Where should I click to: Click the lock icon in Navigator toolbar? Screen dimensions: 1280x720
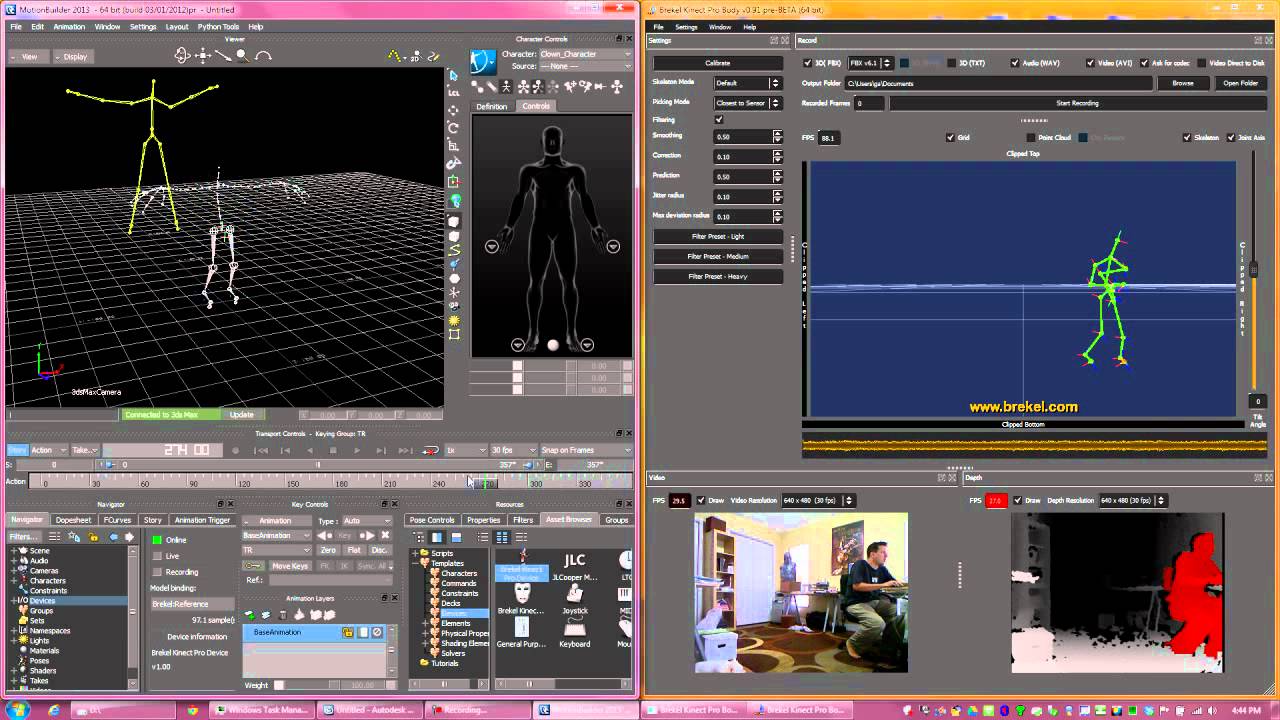coord(93,537)
